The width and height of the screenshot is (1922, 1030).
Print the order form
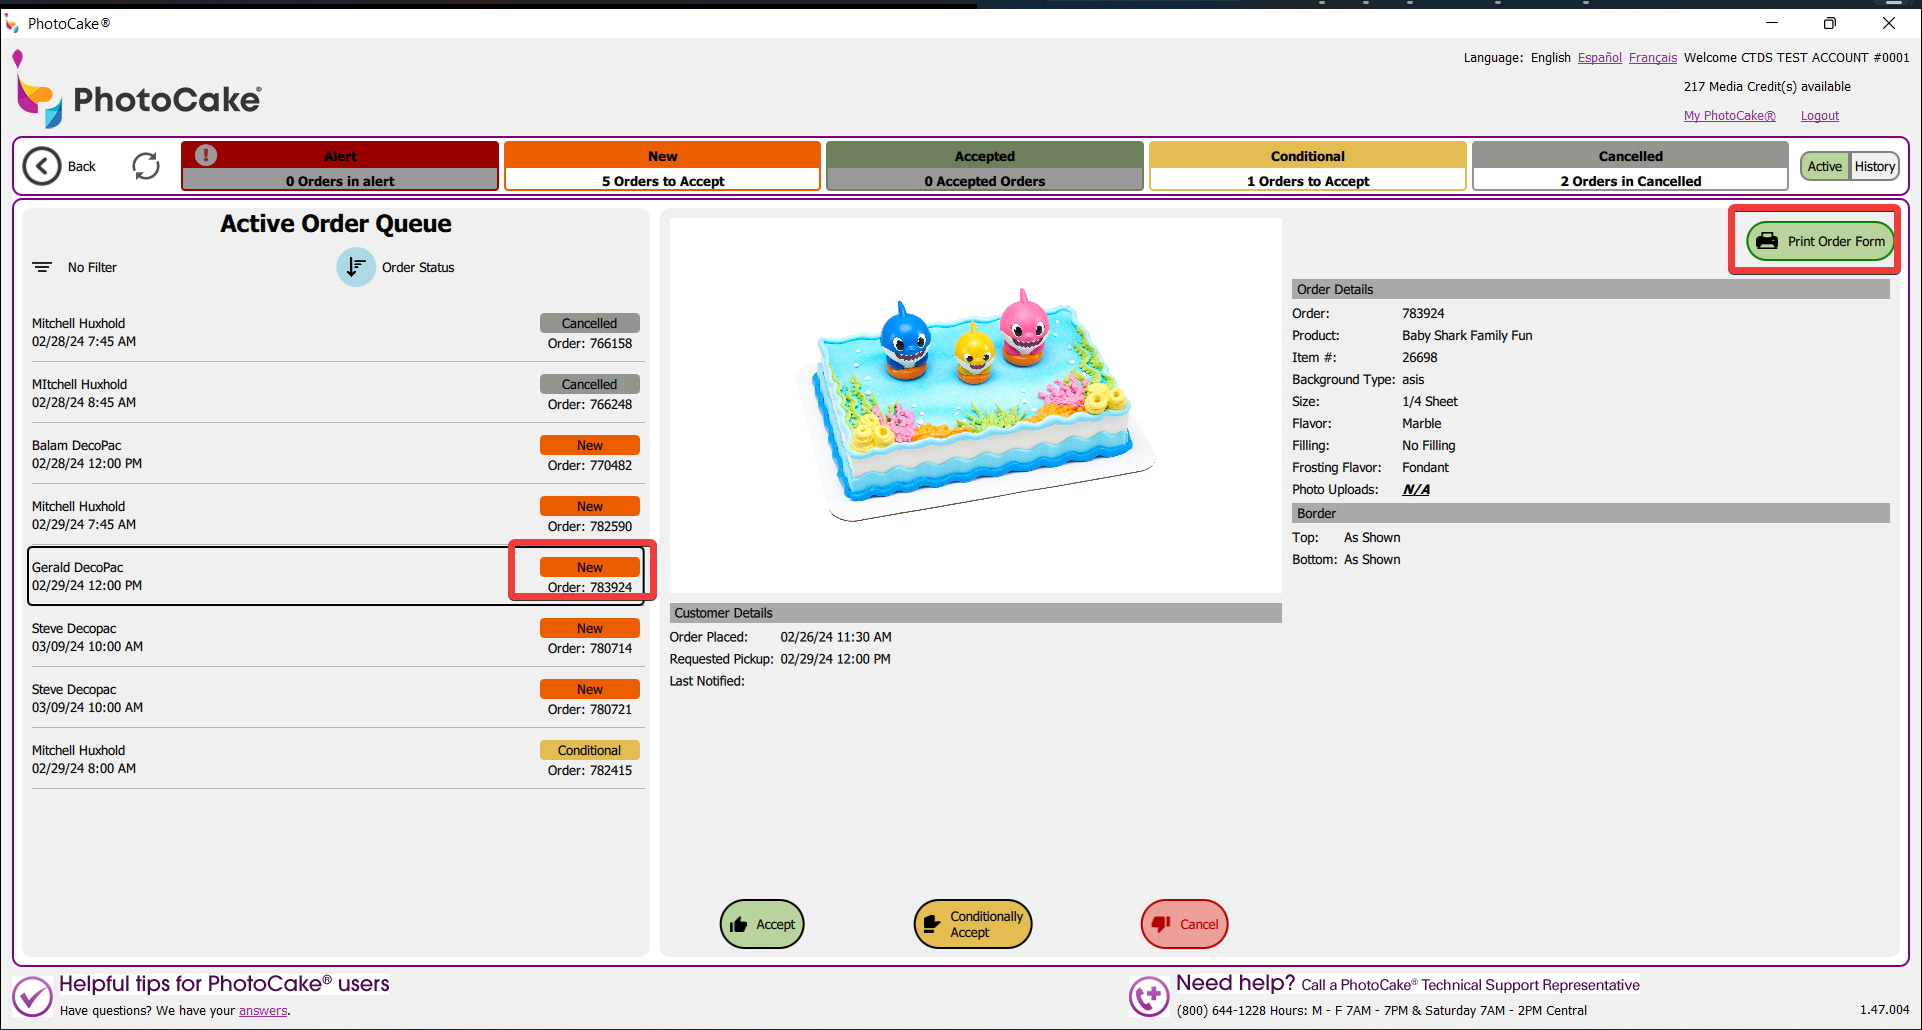tap(1820, 241)
